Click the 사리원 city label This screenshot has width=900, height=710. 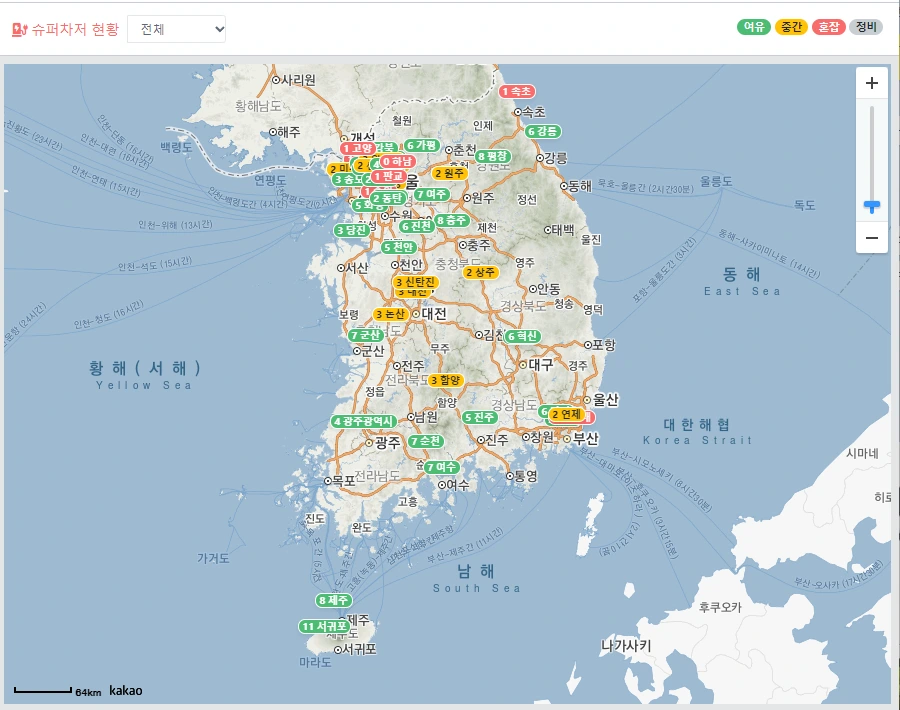pos(298,80)
